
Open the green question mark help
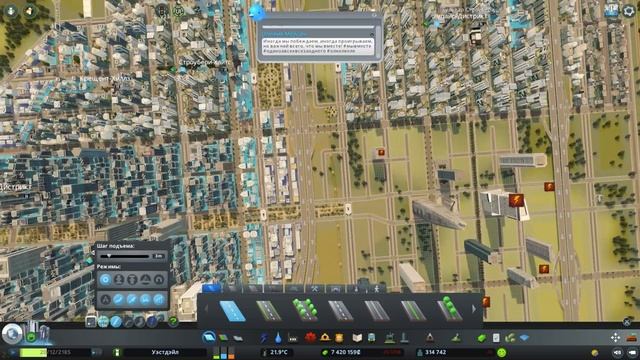pos(173,322)
